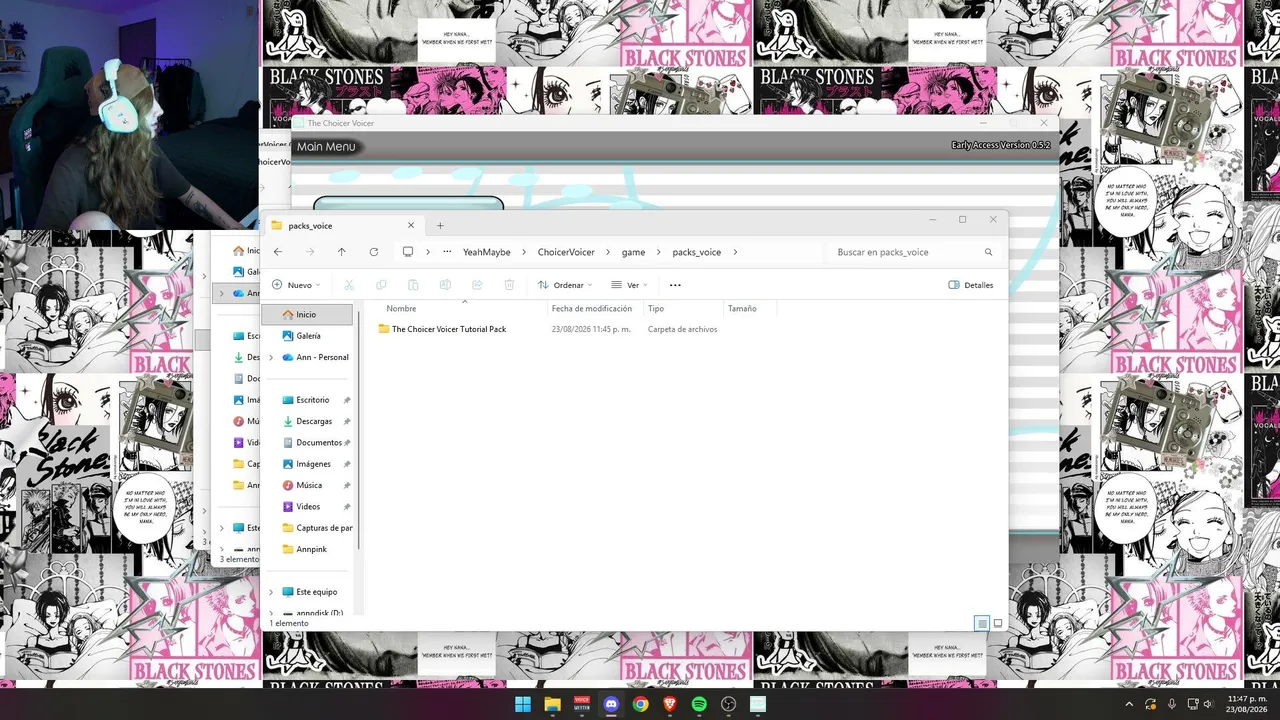
Task: Open the Nuevo dropdown menu
Action: (x=298, y=285)
